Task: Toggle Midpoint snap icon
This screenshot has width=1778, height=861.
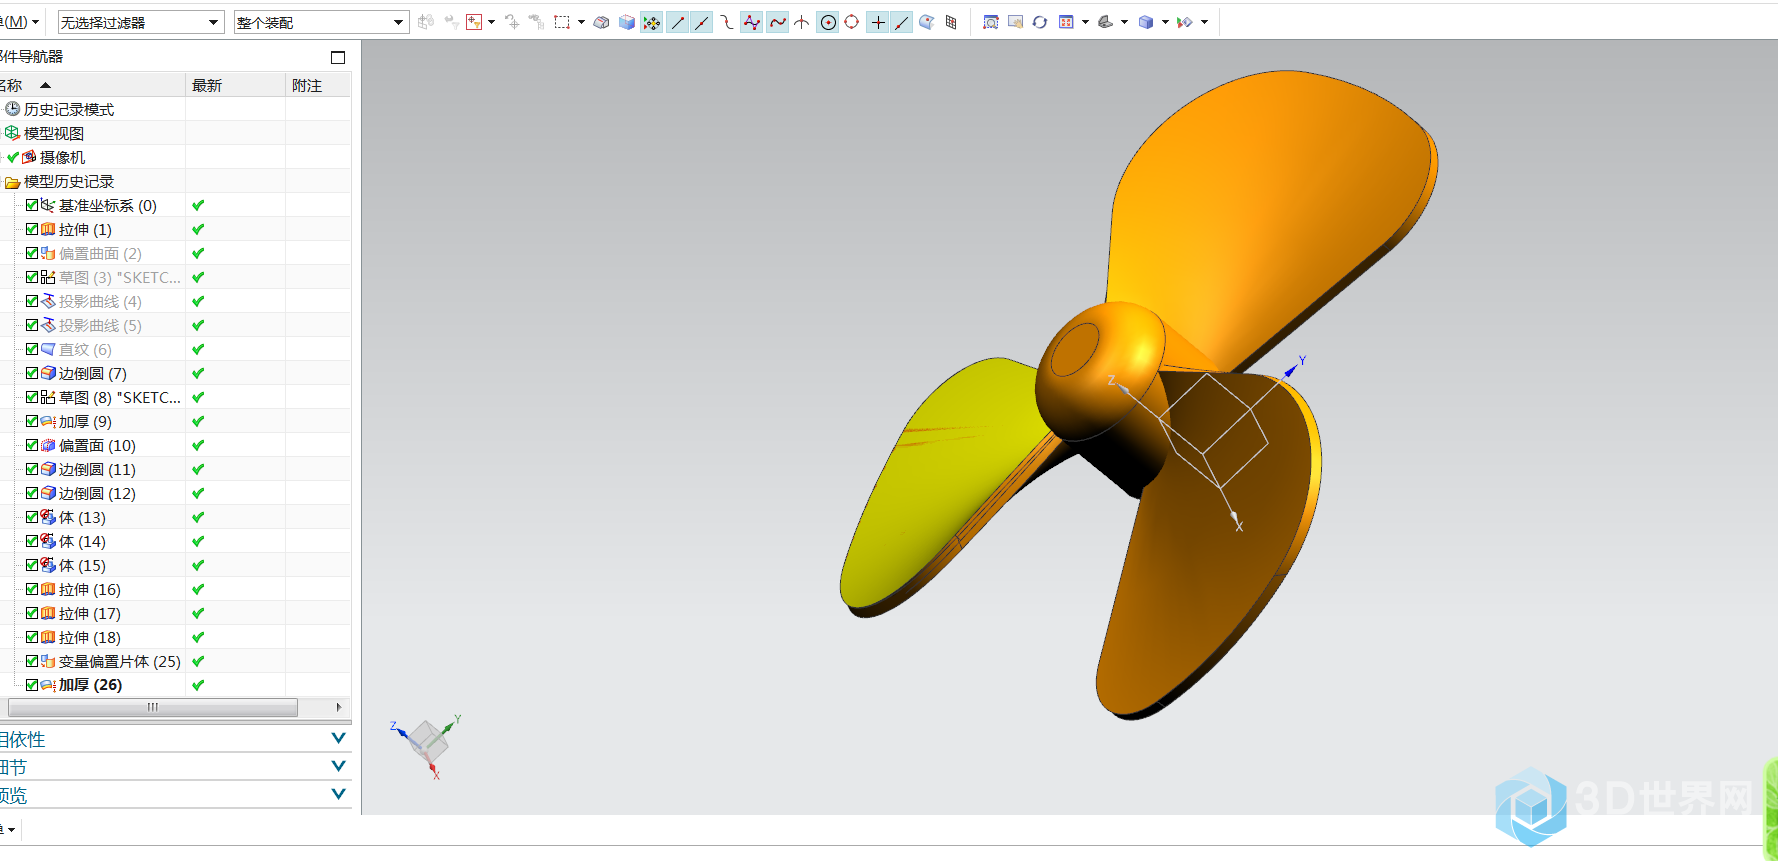Action: point(701,22)
